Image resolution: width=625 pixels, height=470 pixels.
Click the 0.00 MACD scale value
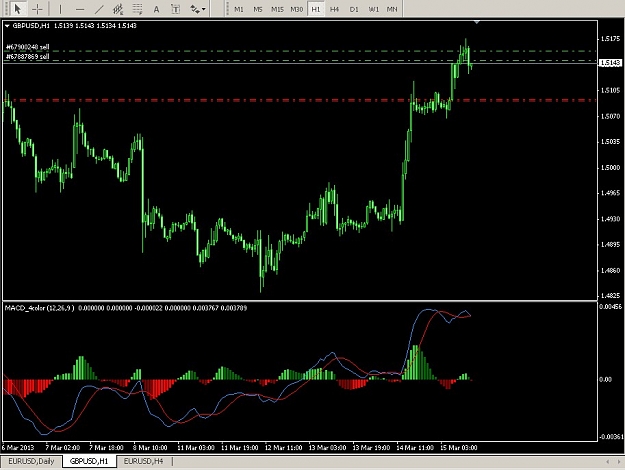(x=605, y=380)
